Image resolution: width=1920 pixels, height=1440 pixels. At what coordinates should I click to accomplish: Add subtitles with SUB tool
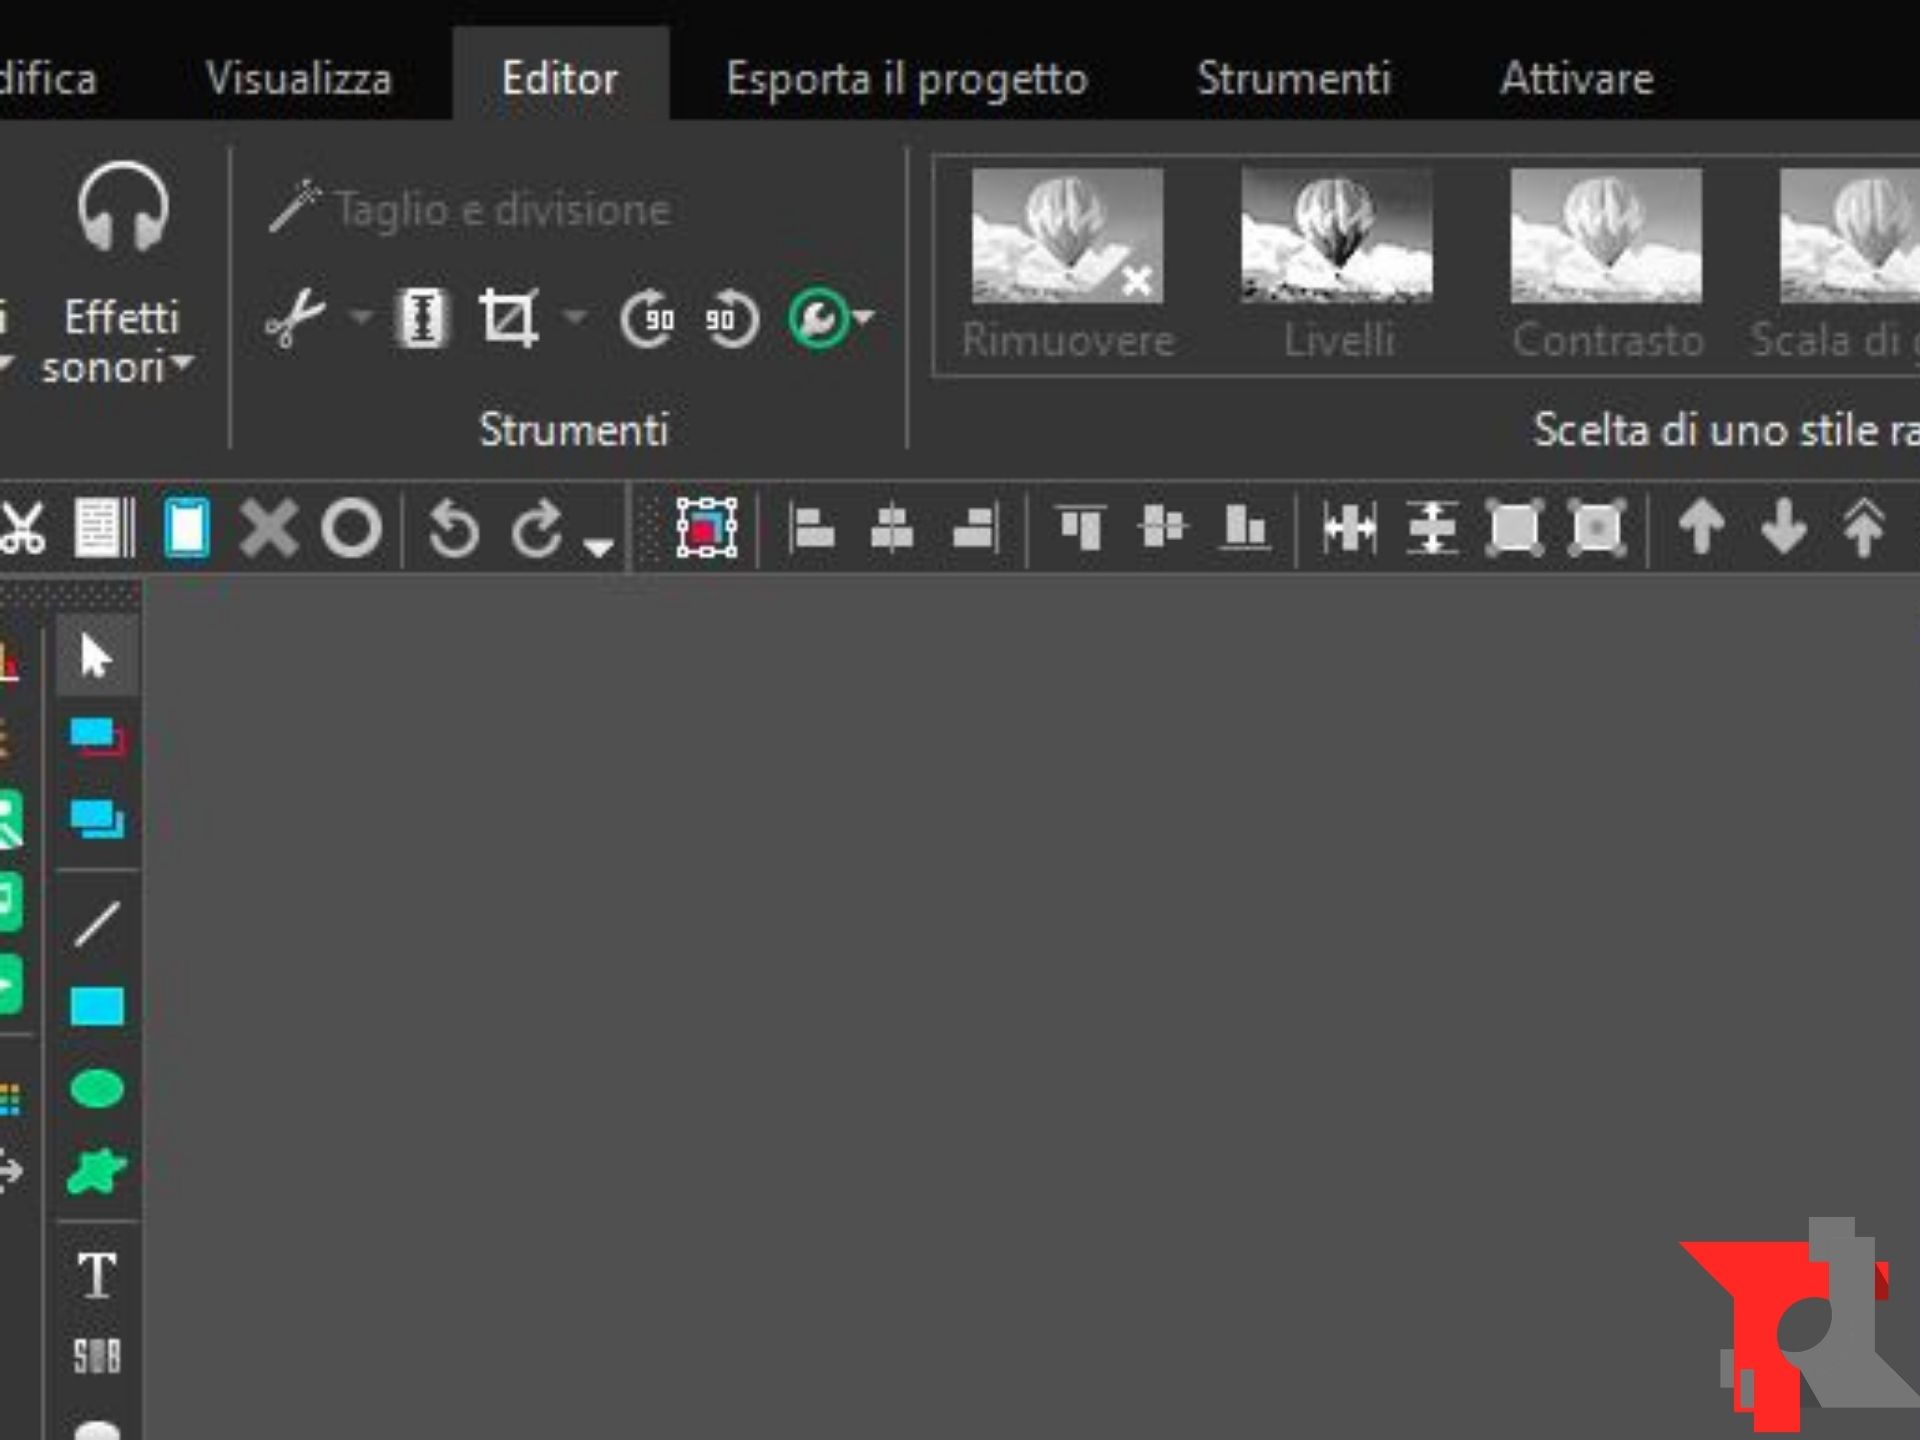(x=97, y=1356)
